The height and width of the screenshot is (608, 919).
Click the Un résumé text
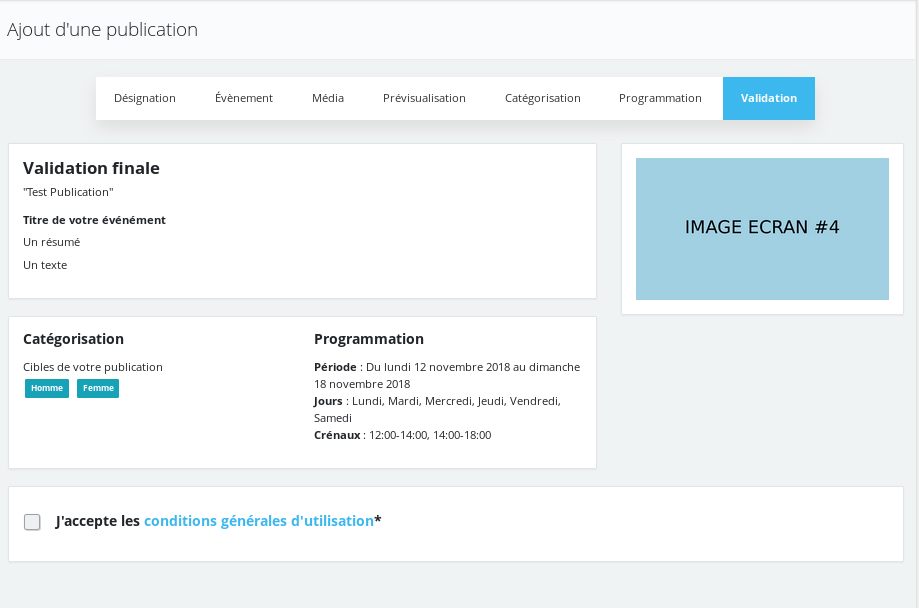click(52, 242)
